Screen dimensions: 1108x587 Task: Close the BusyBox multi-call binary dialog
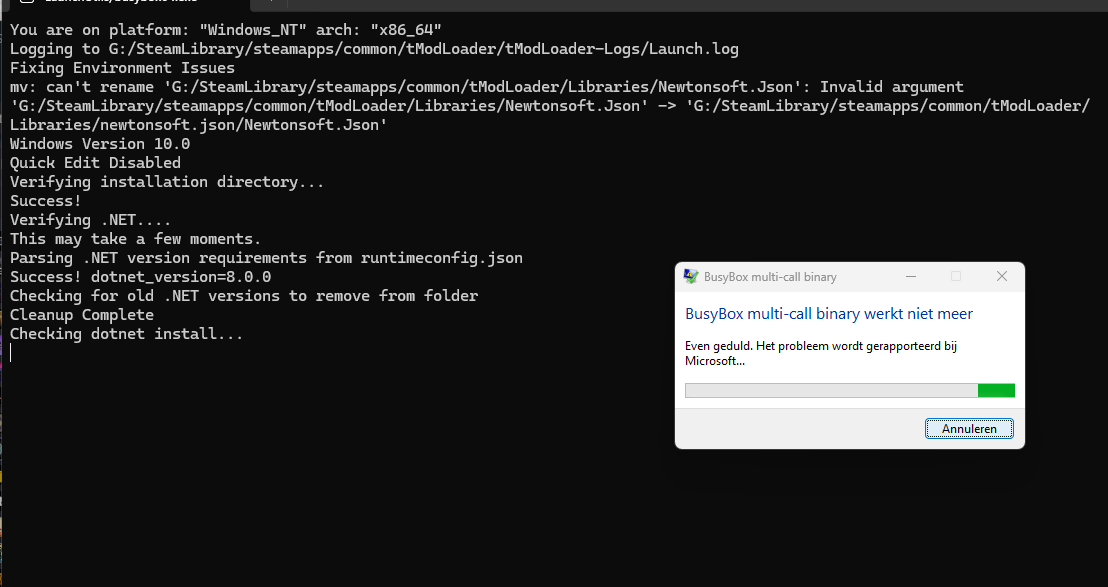tap(1001, 276)
